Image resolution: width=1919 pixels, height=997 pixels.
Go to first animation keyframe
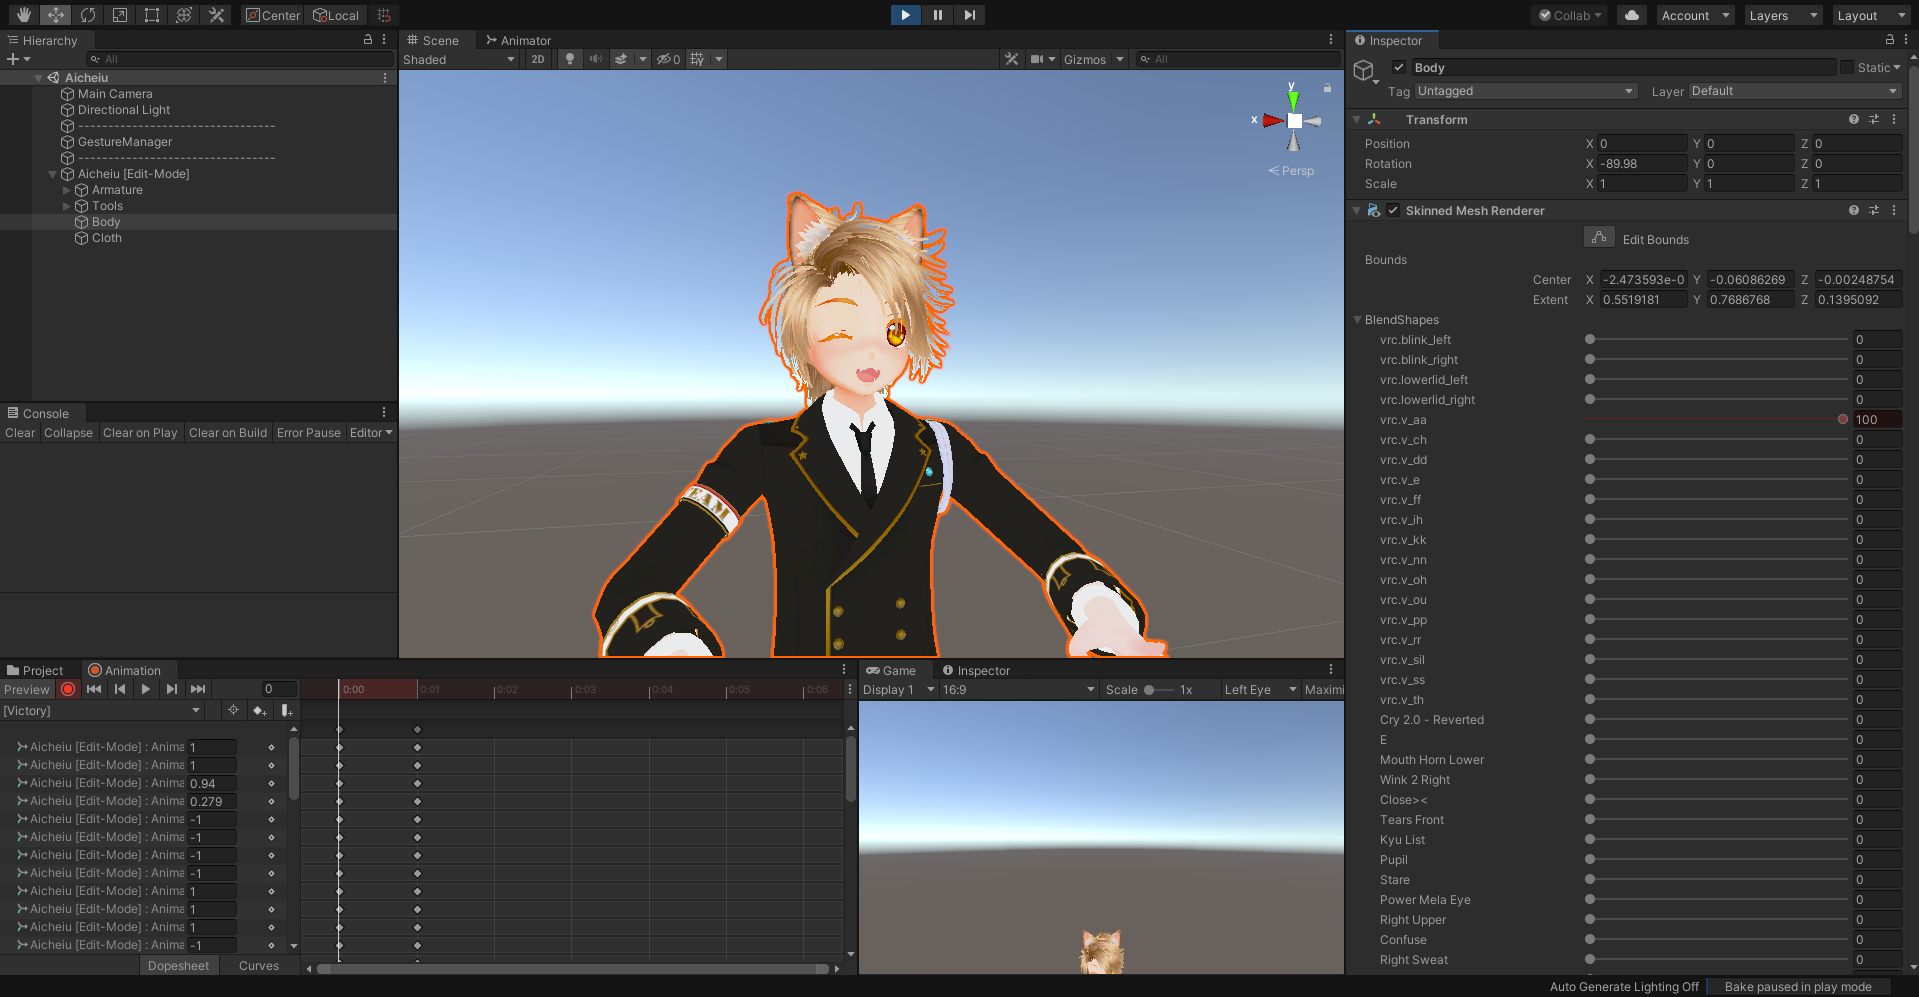(94, 689)
